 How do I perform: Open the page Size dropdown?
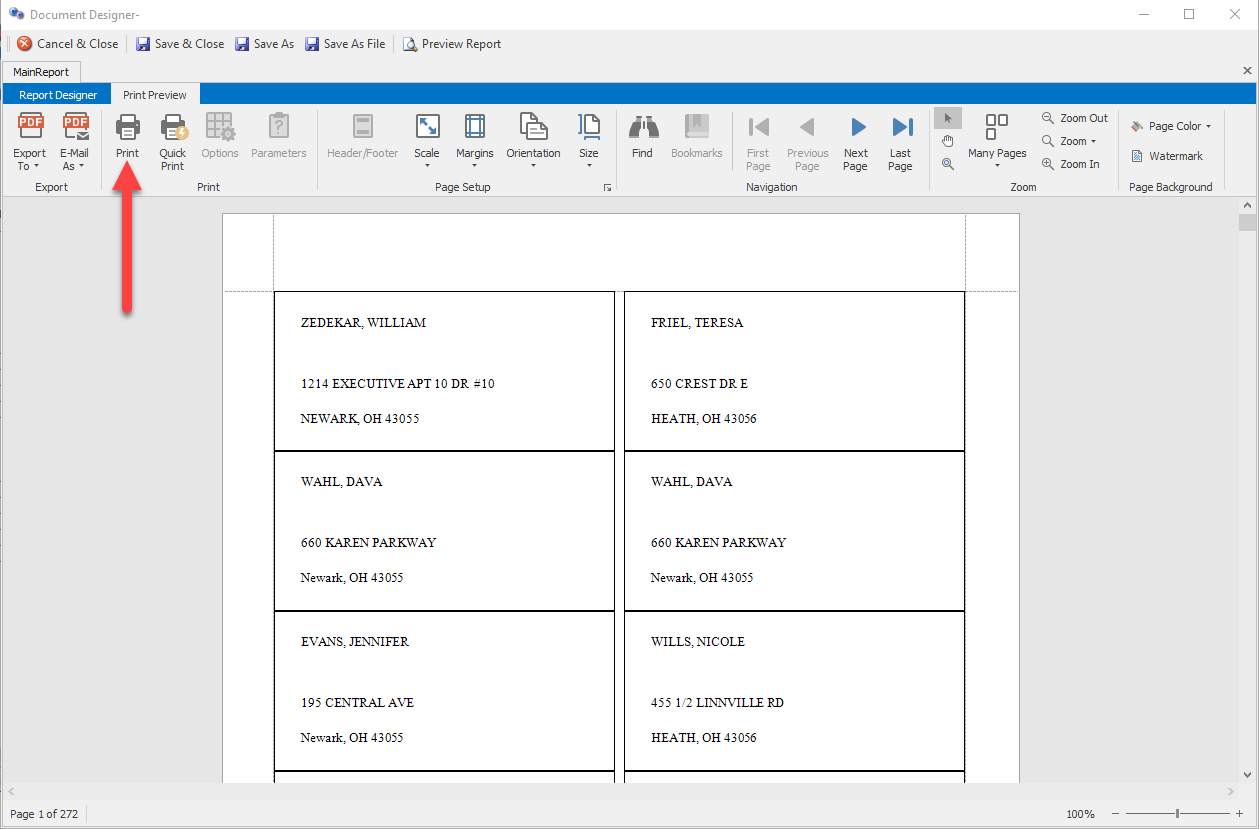589,141
